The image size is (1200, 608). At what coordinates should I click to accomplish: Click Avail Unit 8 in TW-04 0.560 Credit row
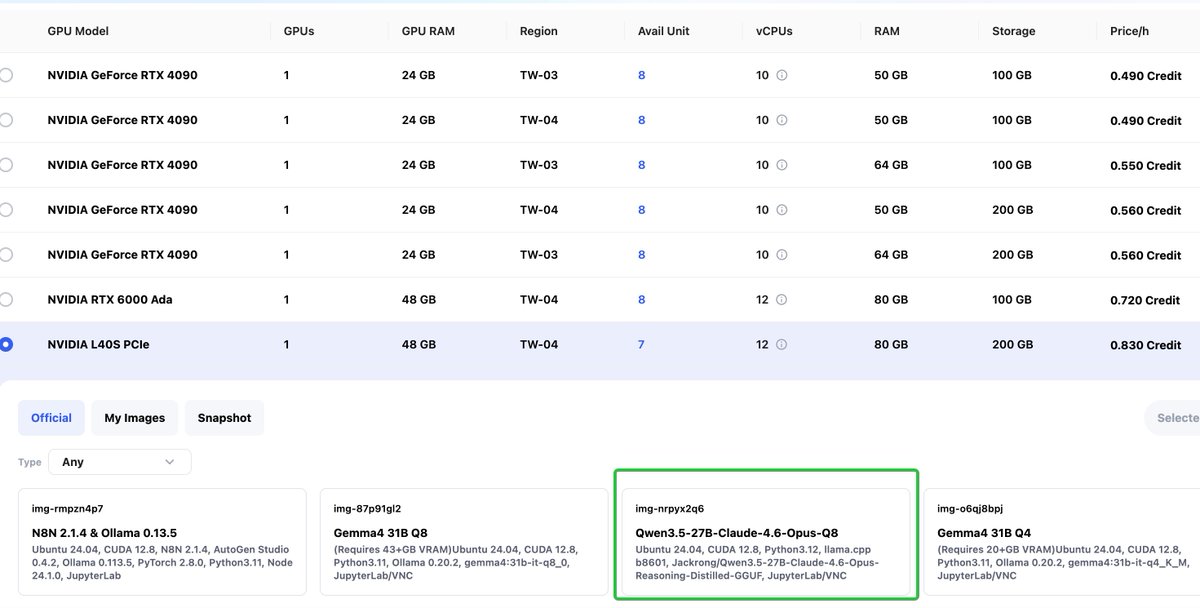click(x=642, y=210)
